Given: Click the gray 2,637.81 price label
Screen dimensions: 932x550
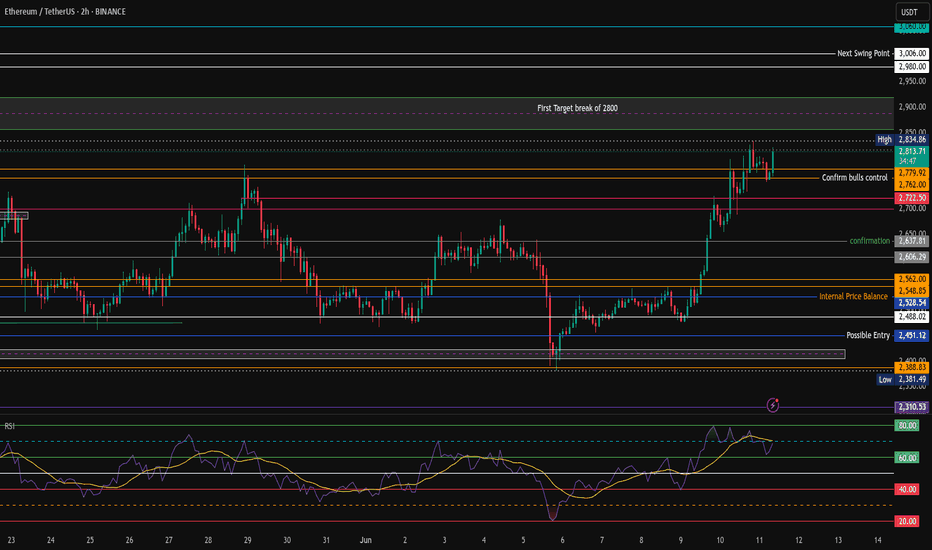Looking at the screenshot, I should (912, 241).
